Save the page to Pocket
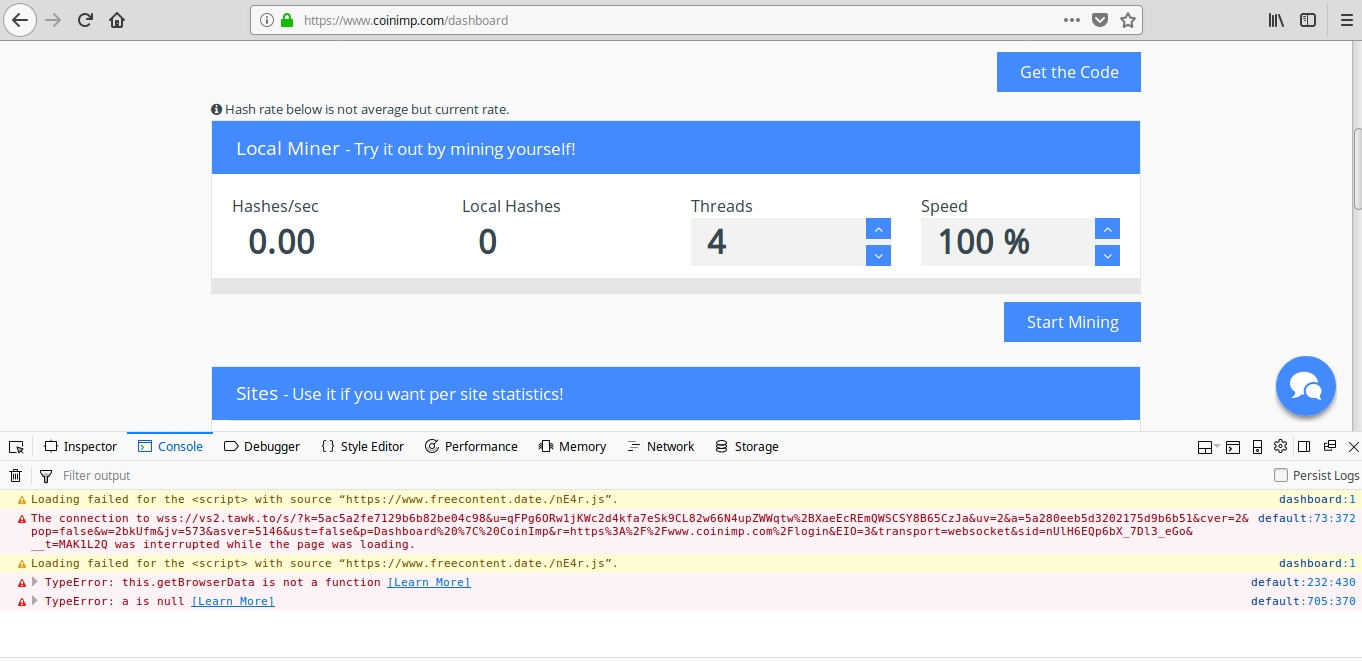The height and width of the screenshot is (661, 1362). pyautogui.click(x=1100, y=20)
